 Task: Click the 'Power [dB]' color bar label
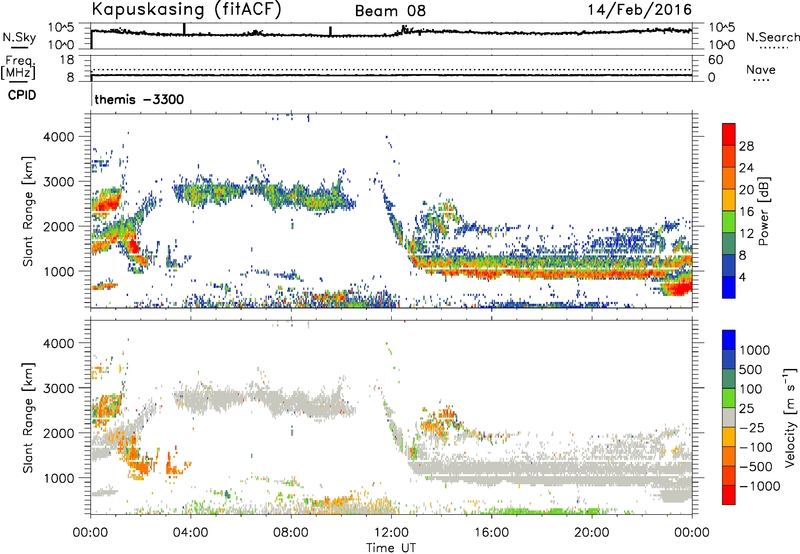tap(763, 211)
